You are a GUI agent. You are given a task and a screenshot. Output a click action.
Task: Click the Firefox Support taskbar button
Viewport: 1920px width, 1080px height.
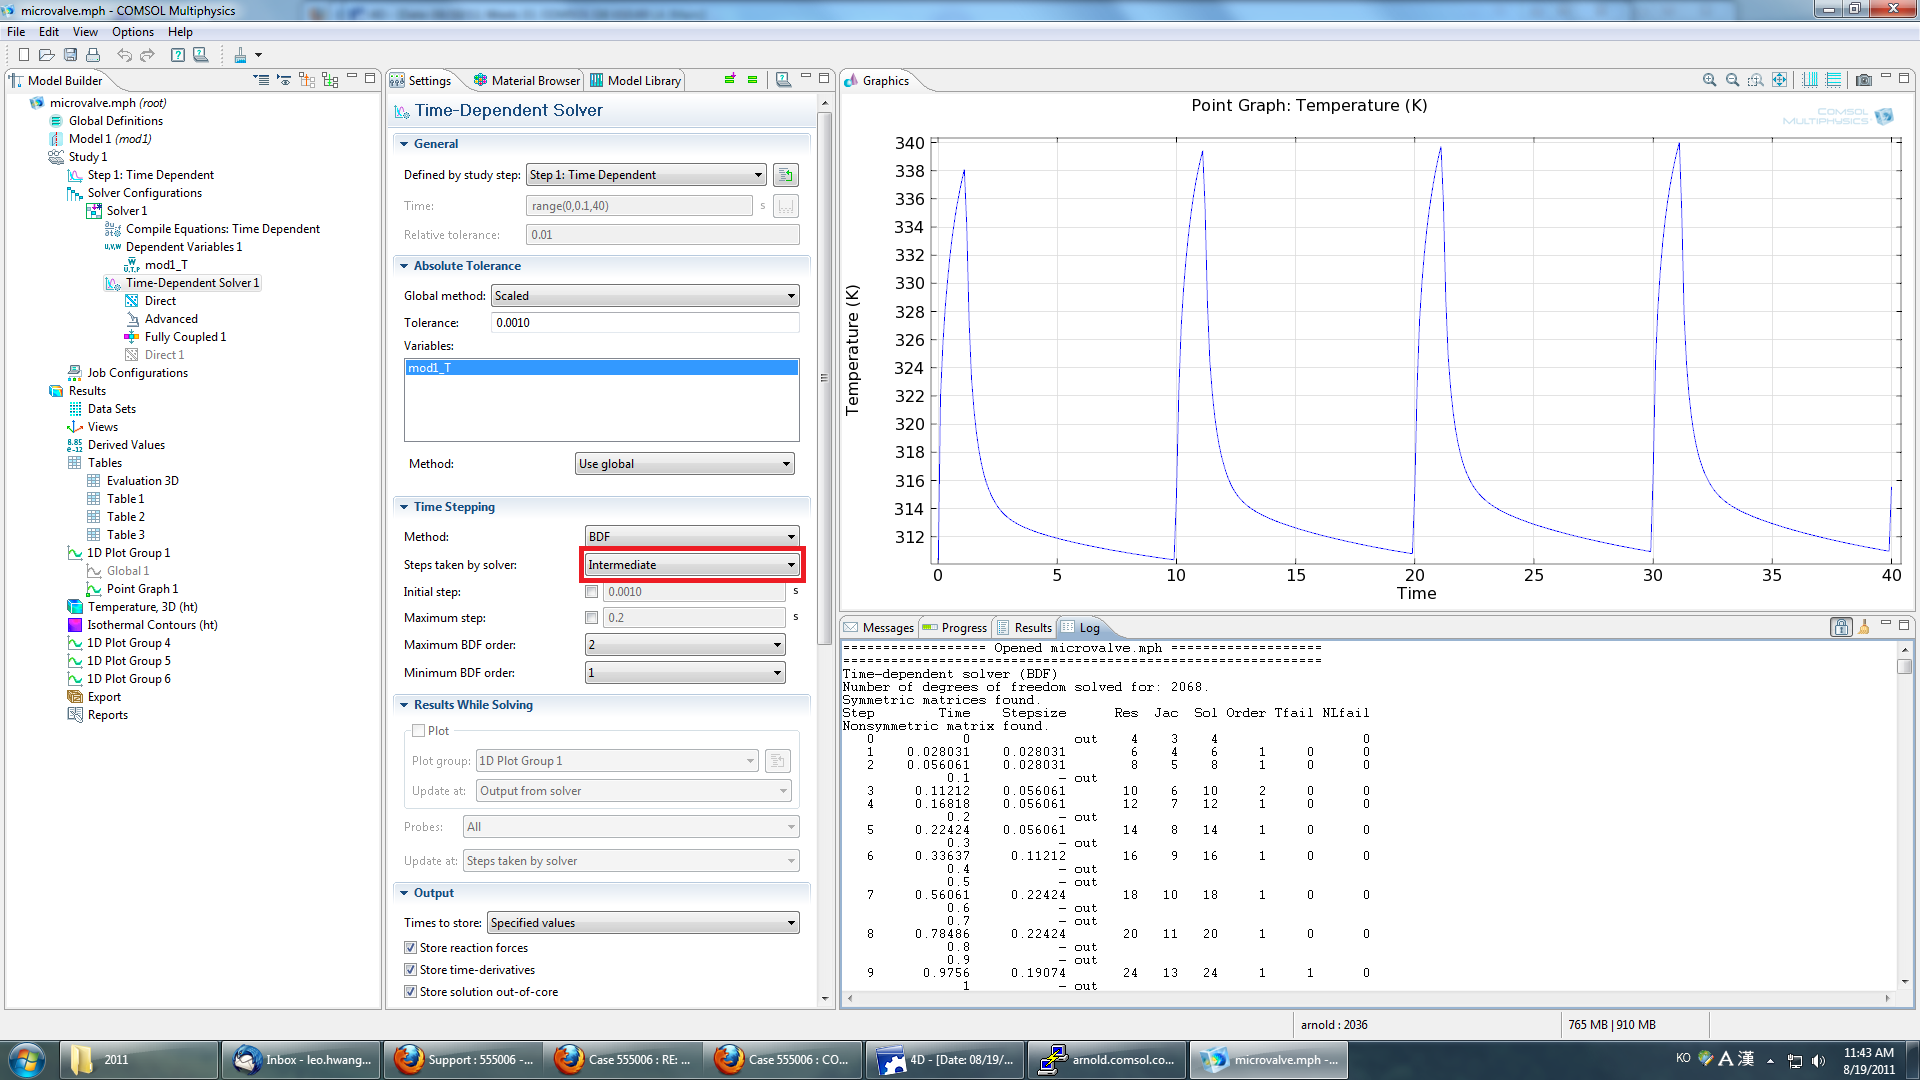pyautogui.click(x=464, y=1060)
